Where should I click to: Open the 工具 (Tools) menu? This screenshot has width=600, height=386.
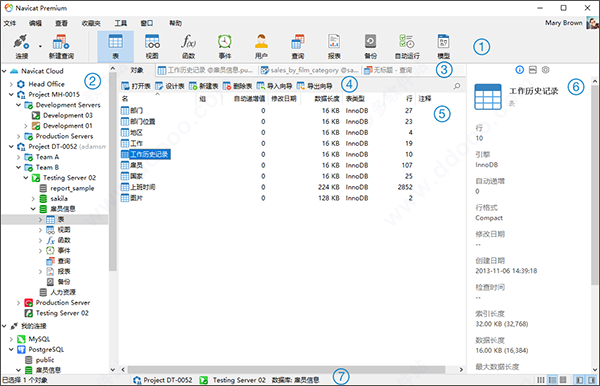click(x=121, y=23)
